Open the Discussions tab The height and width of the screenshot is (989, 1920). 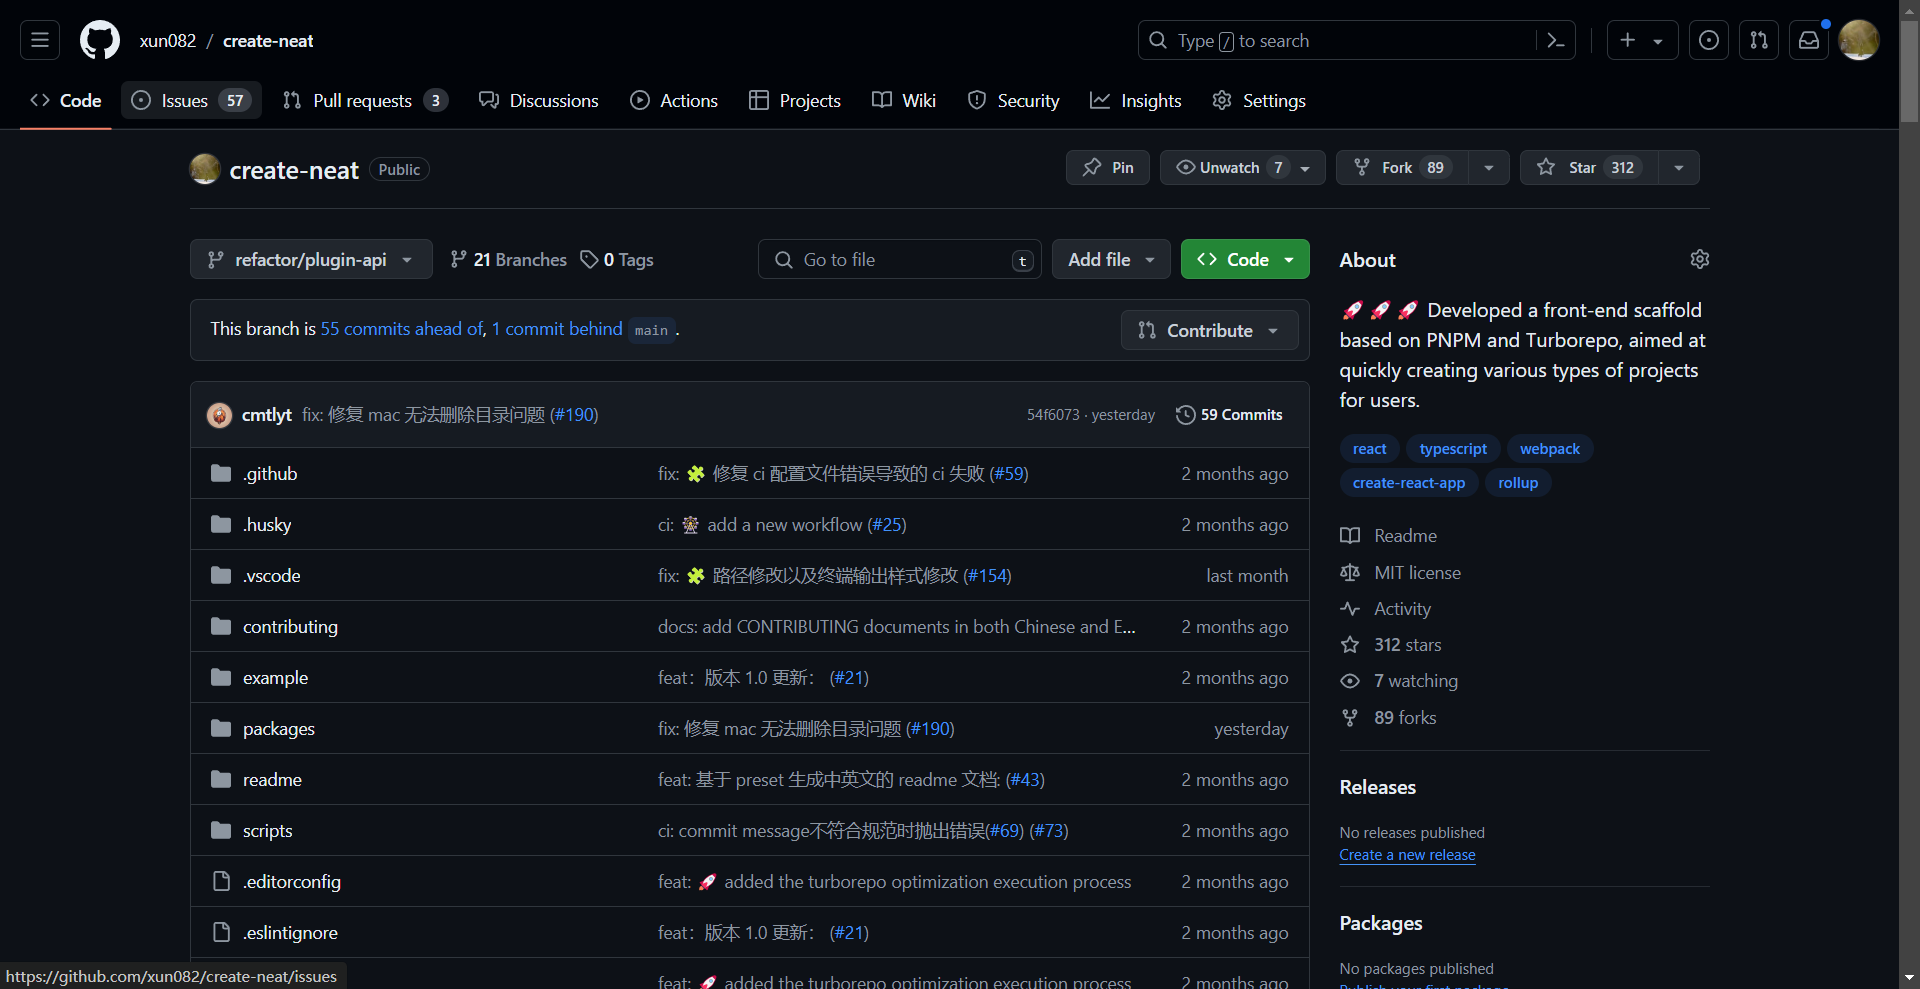point(539,100)
